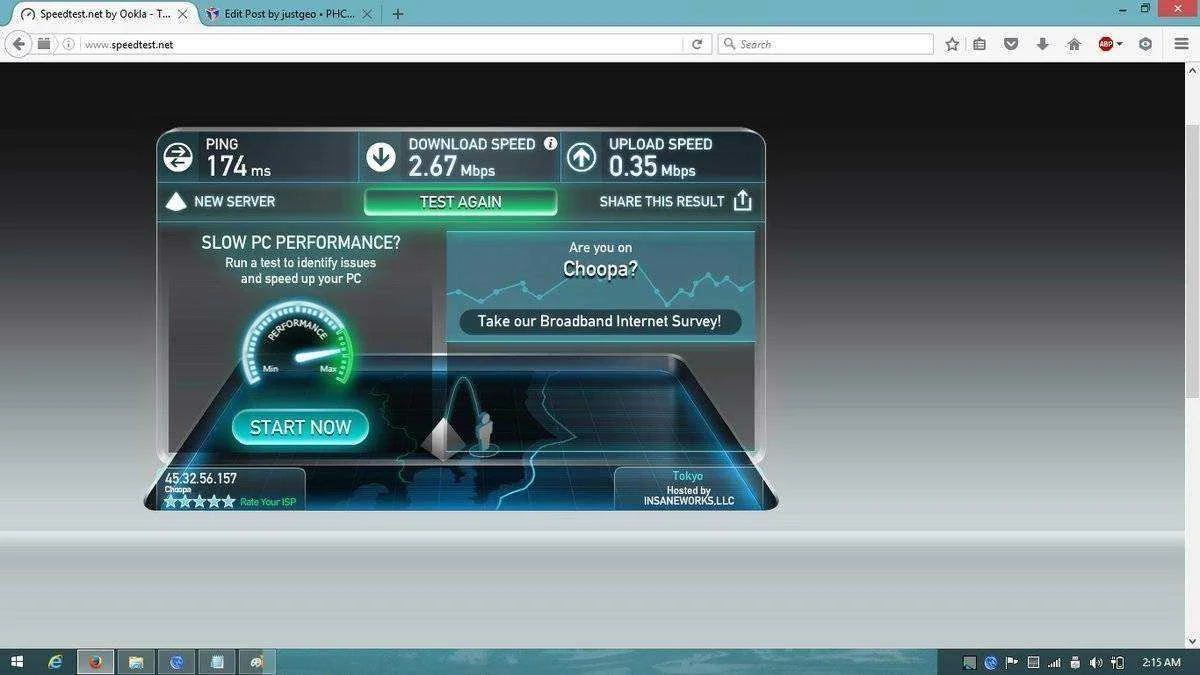1200x675 pixels.
Task: Click Hosted by INSANEWORKS,LLC text
Action: tap(688, 495)
